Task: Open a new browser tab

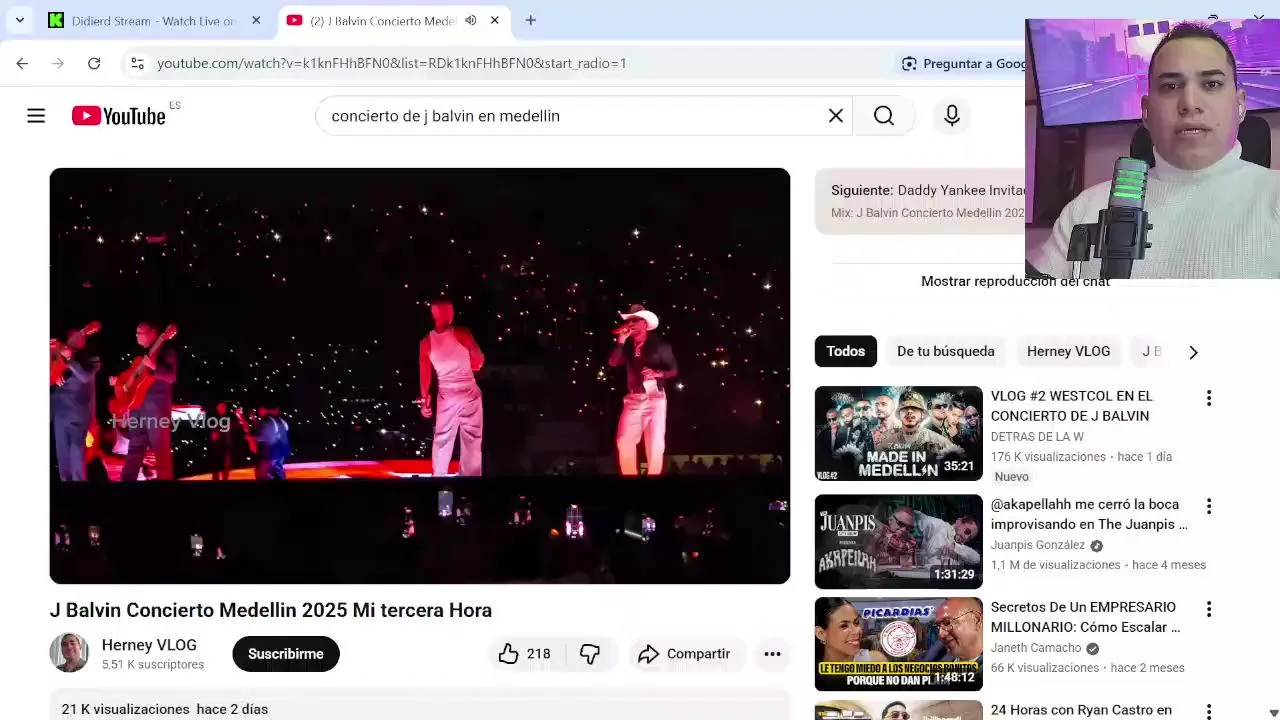Action: pos(530,20)
